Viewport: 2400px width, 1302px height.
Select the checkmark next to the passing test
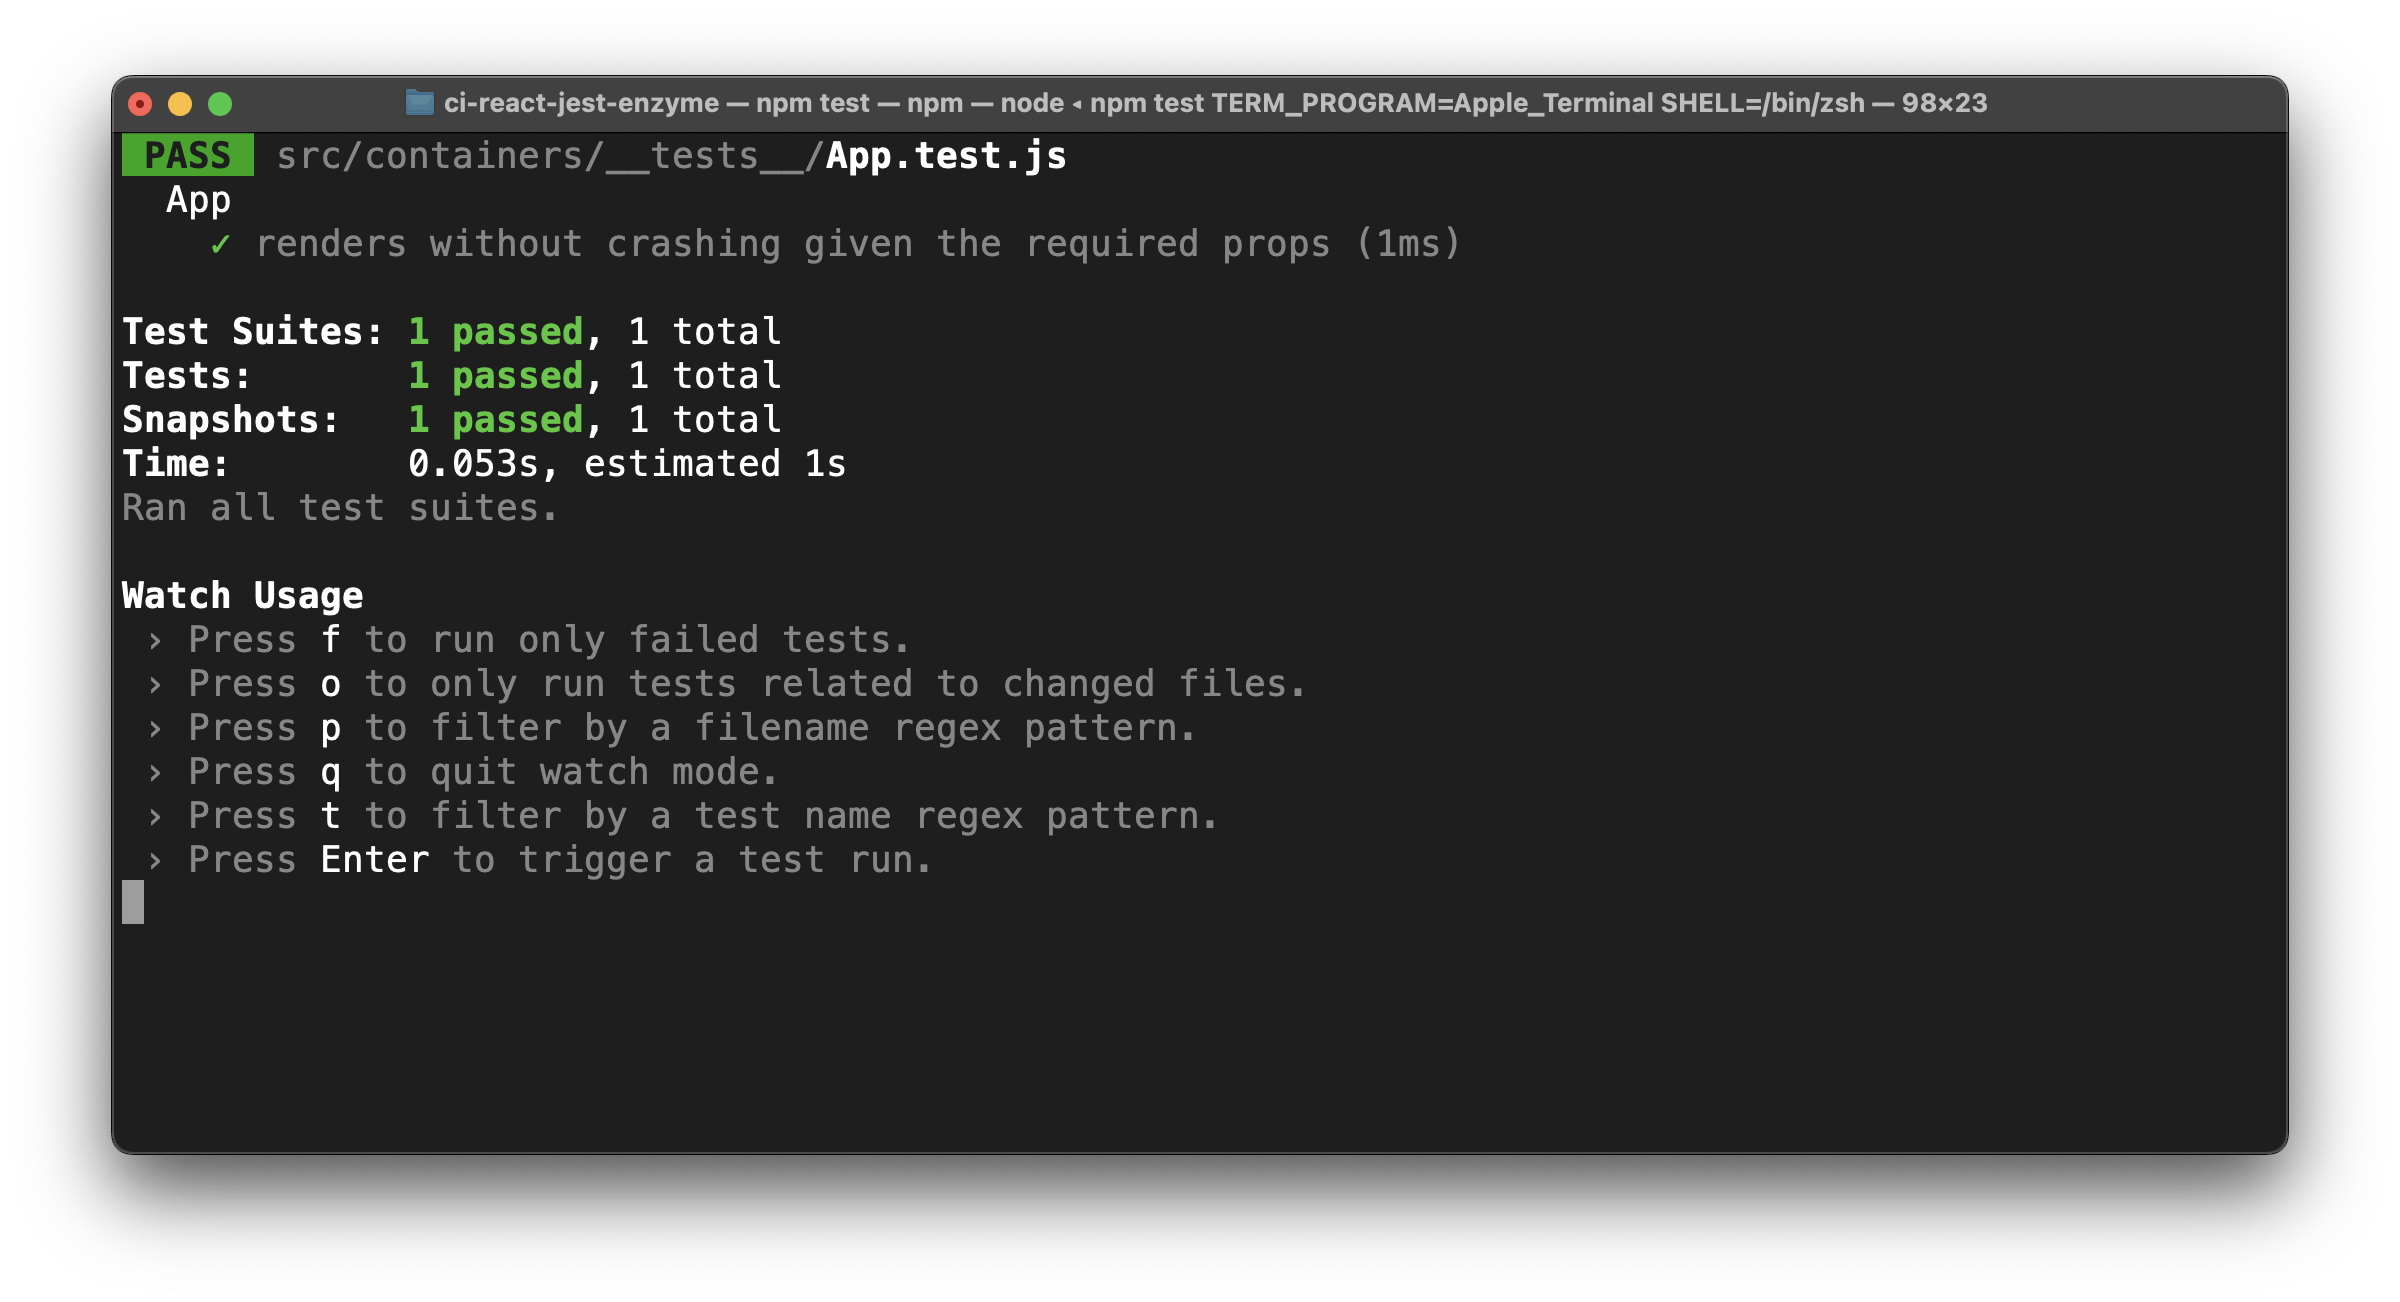pos(219,243)
